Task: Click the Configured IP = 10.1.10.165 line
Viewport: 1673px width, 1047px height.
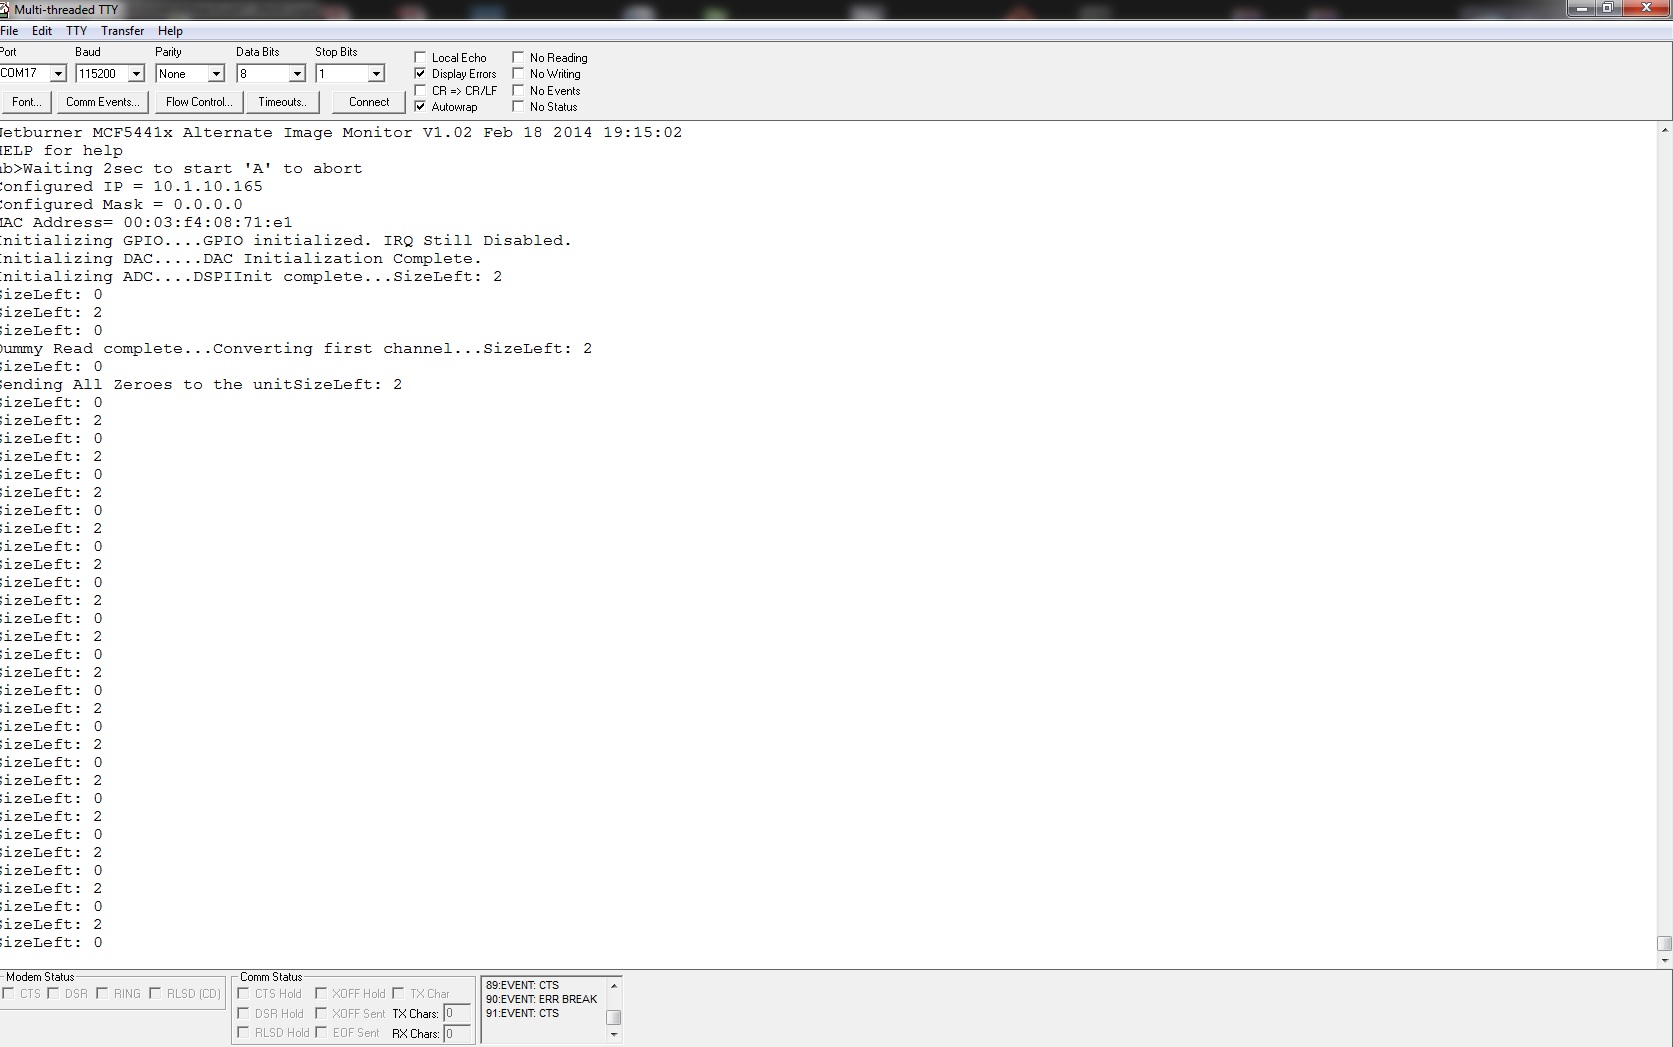Action: pyautogui.click(x=131, y=187)
